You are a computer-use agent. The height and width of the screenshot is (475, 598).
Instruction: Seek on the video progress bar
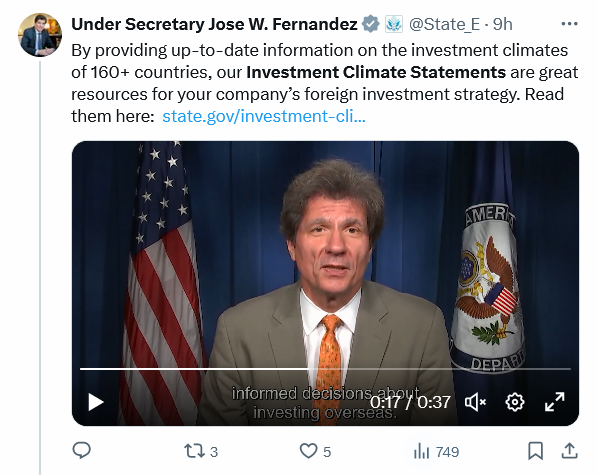pos(325,369)
